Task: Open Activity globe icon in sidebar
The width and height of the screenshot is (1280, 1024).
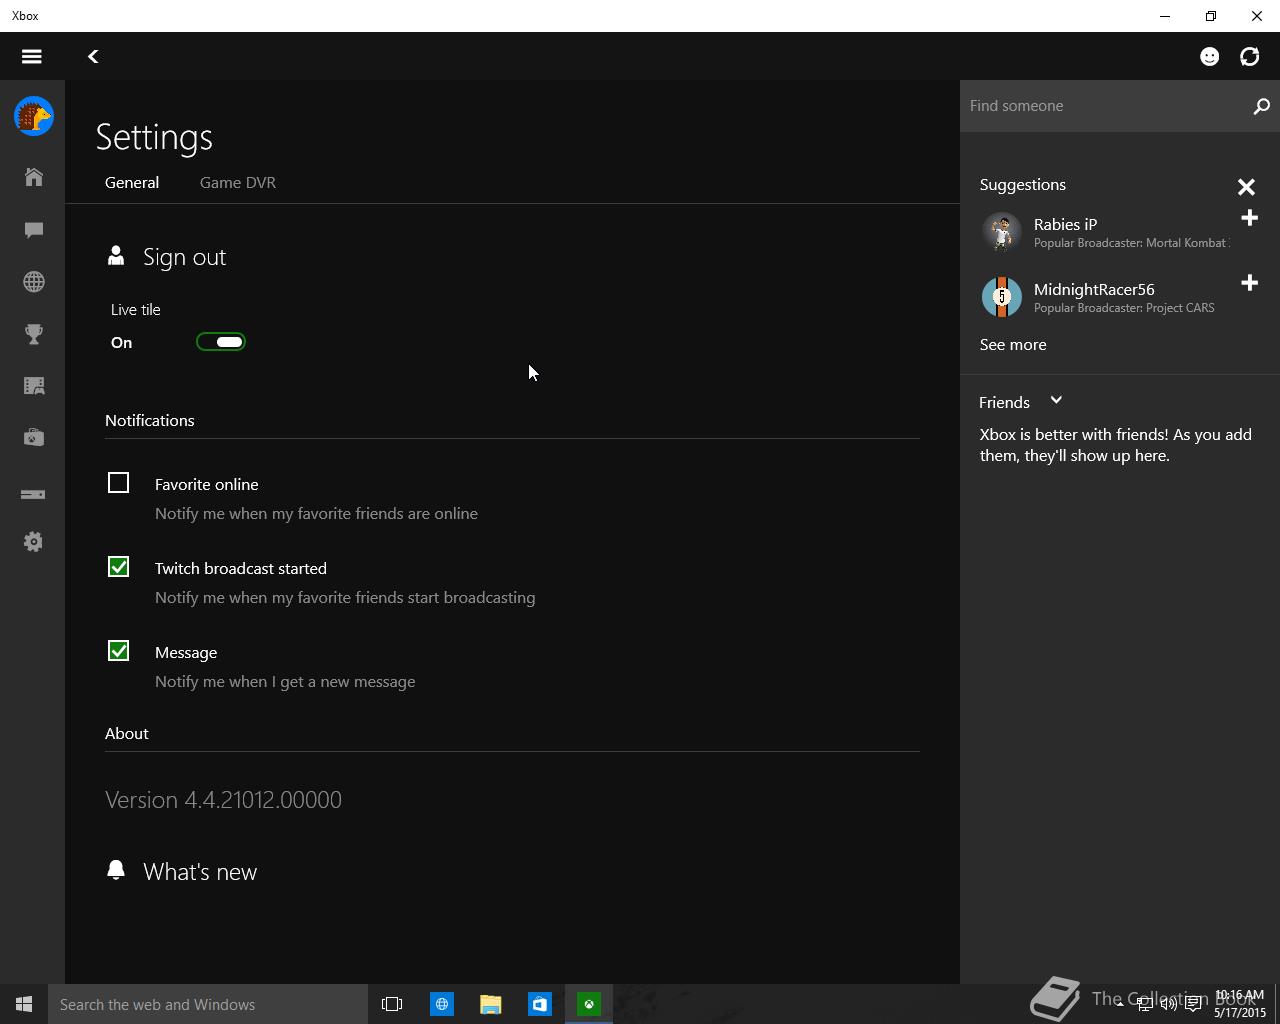Action: (34, 282)
